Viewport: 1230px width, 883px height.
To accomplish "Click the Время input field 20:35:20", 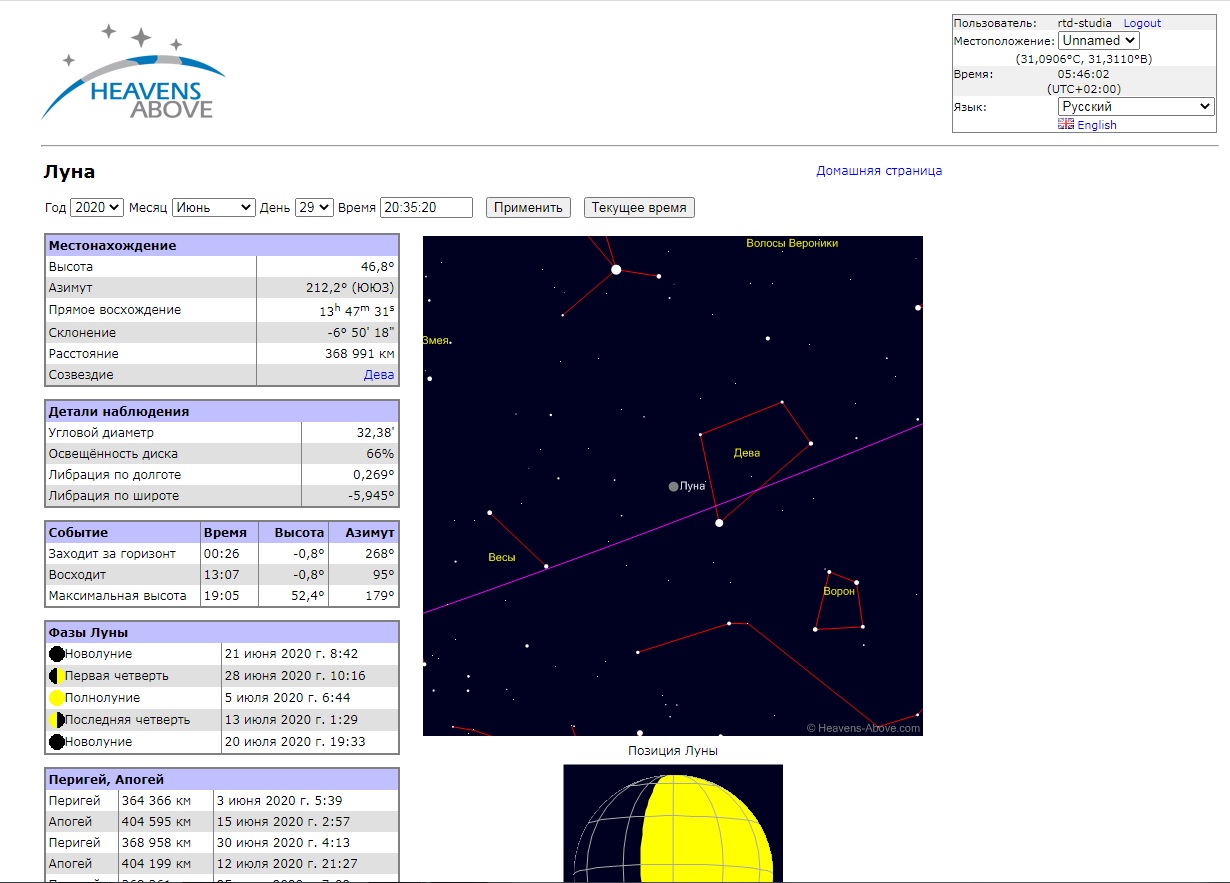I will pos(426,207).
